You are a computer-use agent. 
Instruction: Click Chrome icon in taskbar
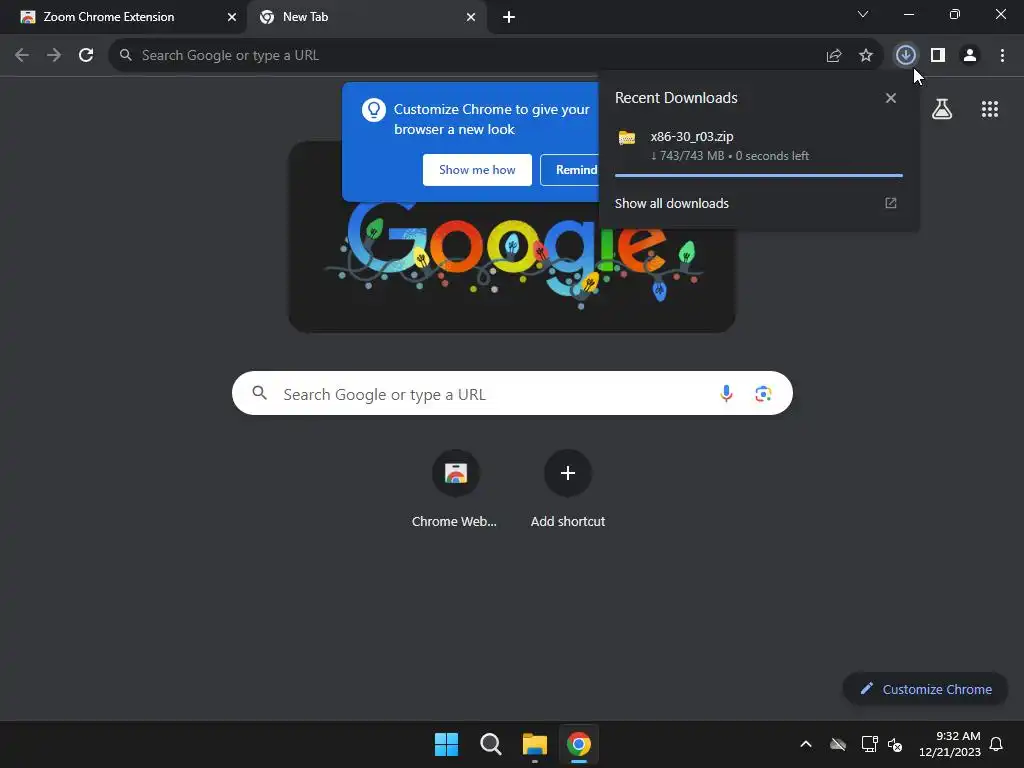point(579,744)
